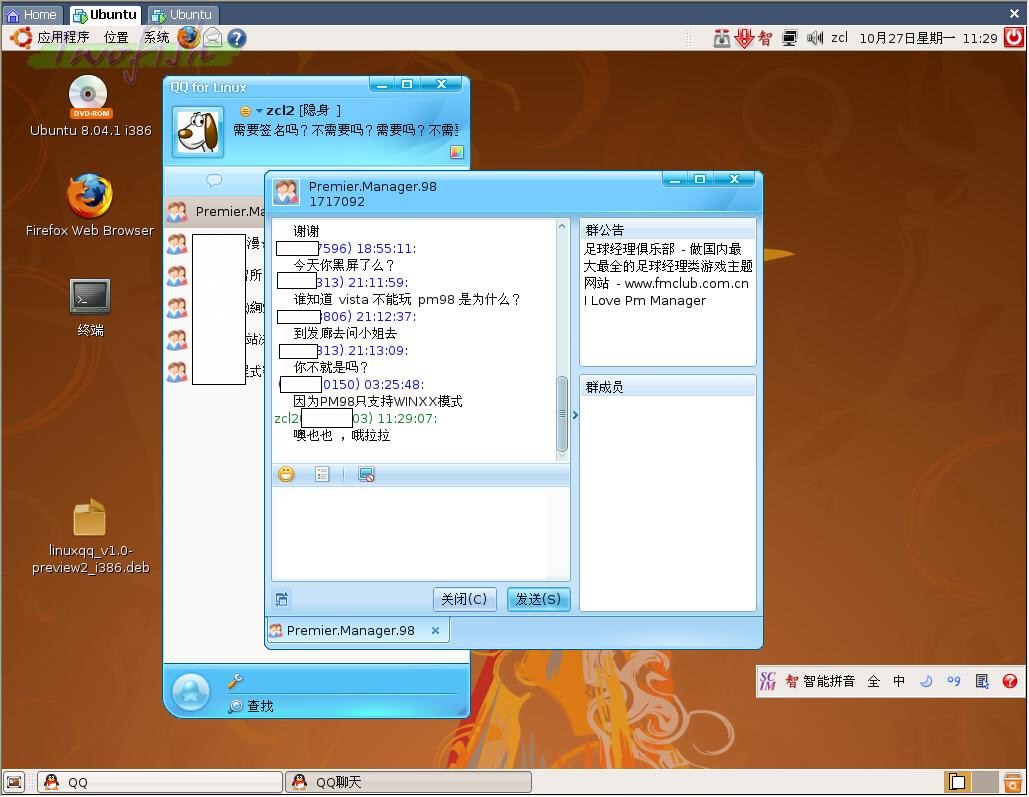1029x797 pixels.
Task: Click the message input area
Action: (421, 533)
